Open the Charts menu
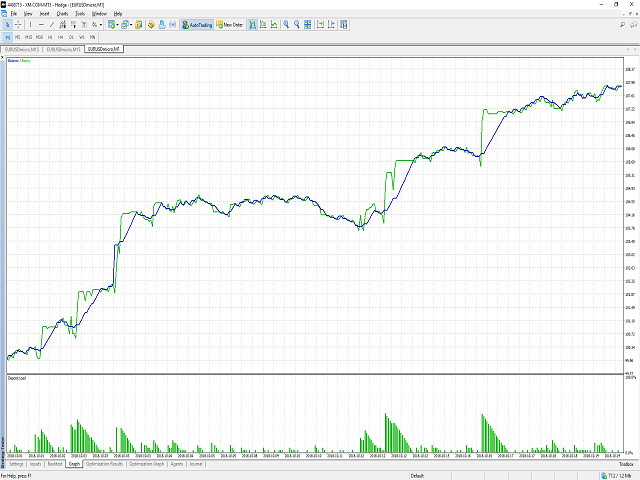 coord(62,14)
